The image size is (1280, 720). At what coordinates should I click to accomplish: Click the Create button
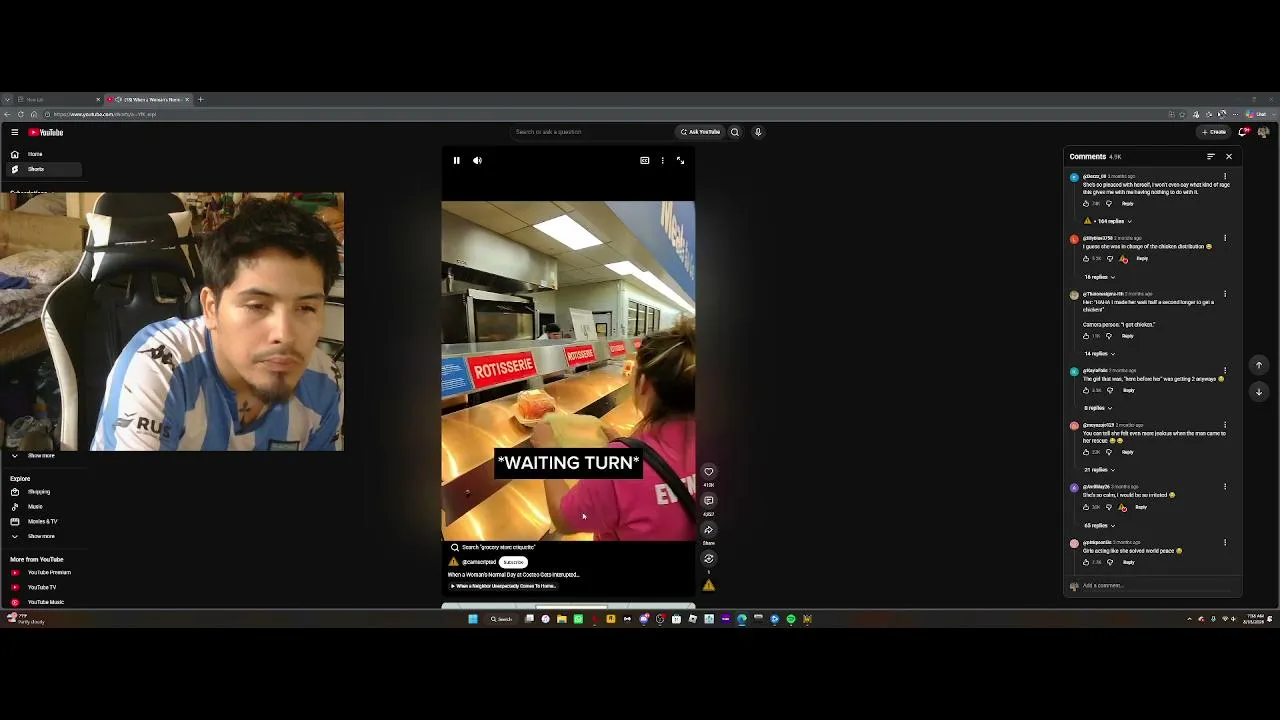coord(1214,132)
